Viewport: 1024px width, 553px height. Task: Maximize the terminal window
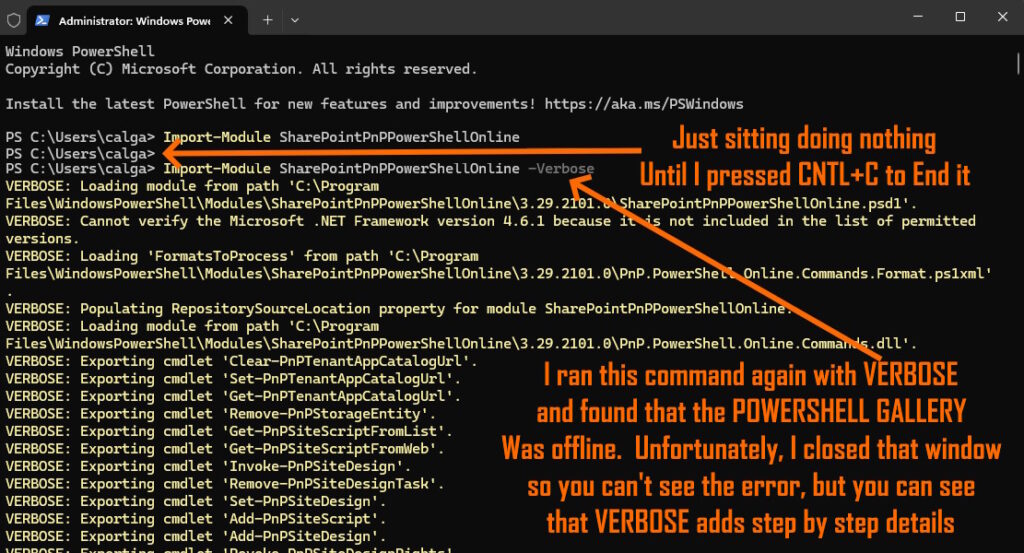[x=960, y=17]
